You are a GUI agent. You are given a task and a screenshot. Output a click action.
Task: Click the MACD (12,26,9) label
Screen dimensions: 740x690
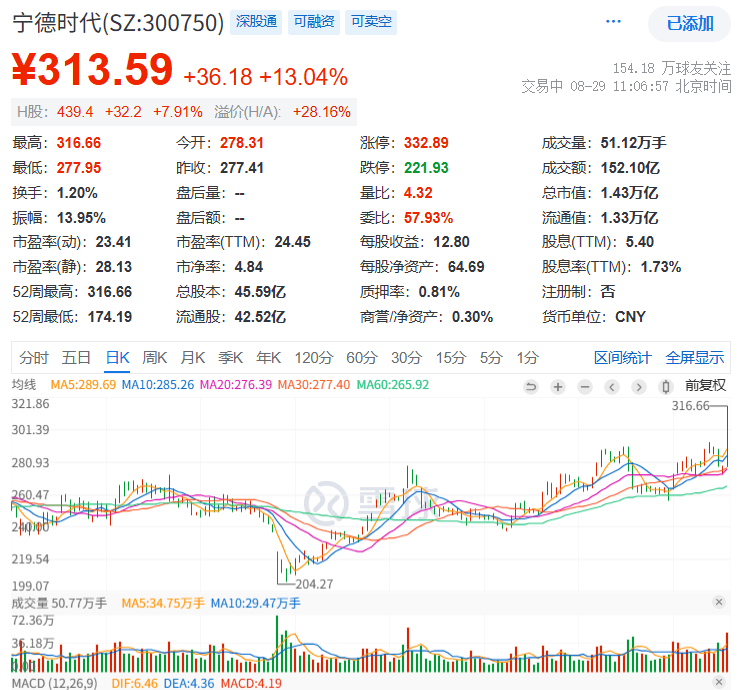pos(55,683)
